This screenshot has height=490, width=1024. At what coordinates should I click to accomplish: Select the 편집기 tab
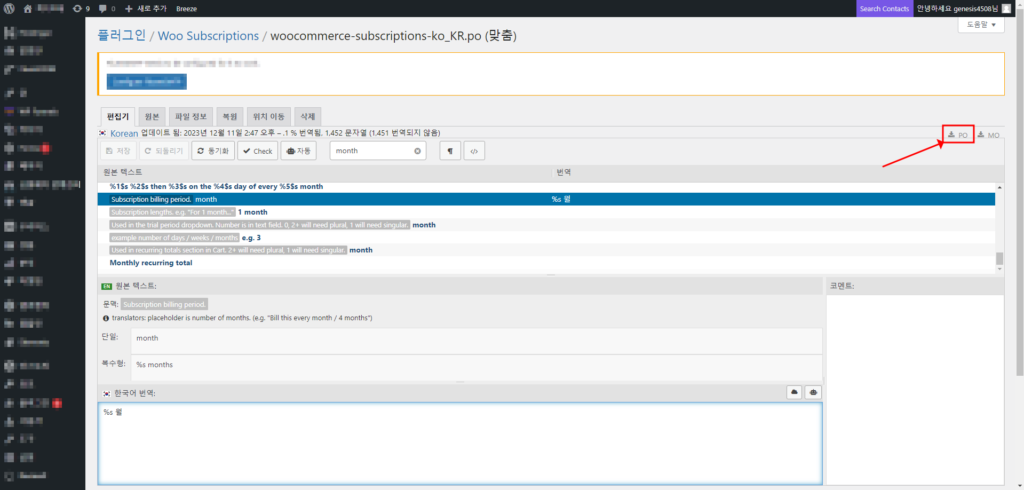click(x=118, y=116)
